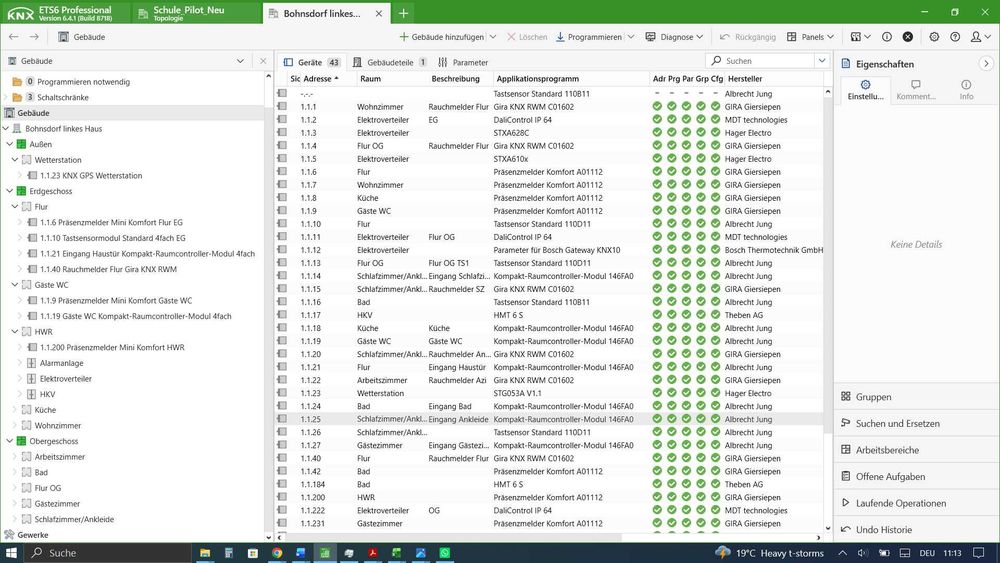Select the Geräte 43 tab
Viewport: 1000px width, 563px height.
point(312,62)
